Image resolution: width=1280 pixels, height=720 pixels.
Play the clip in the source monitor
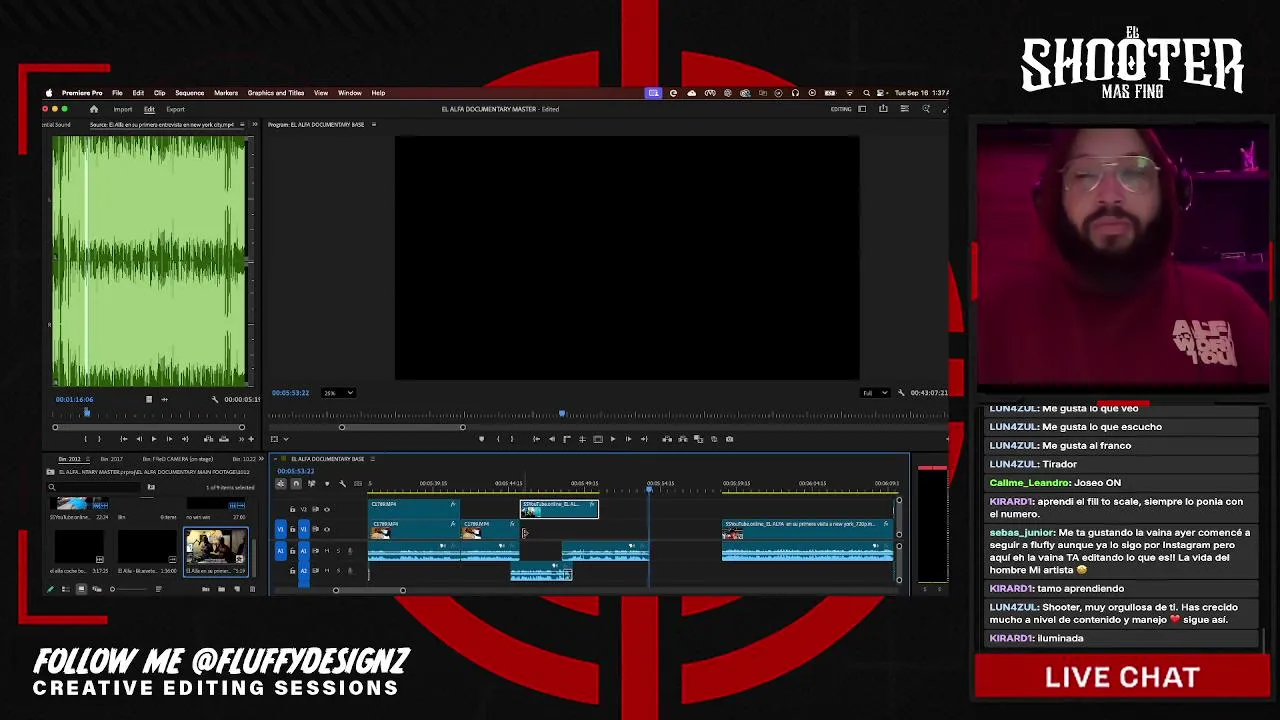pyautogui.click(x=153, y=439)
